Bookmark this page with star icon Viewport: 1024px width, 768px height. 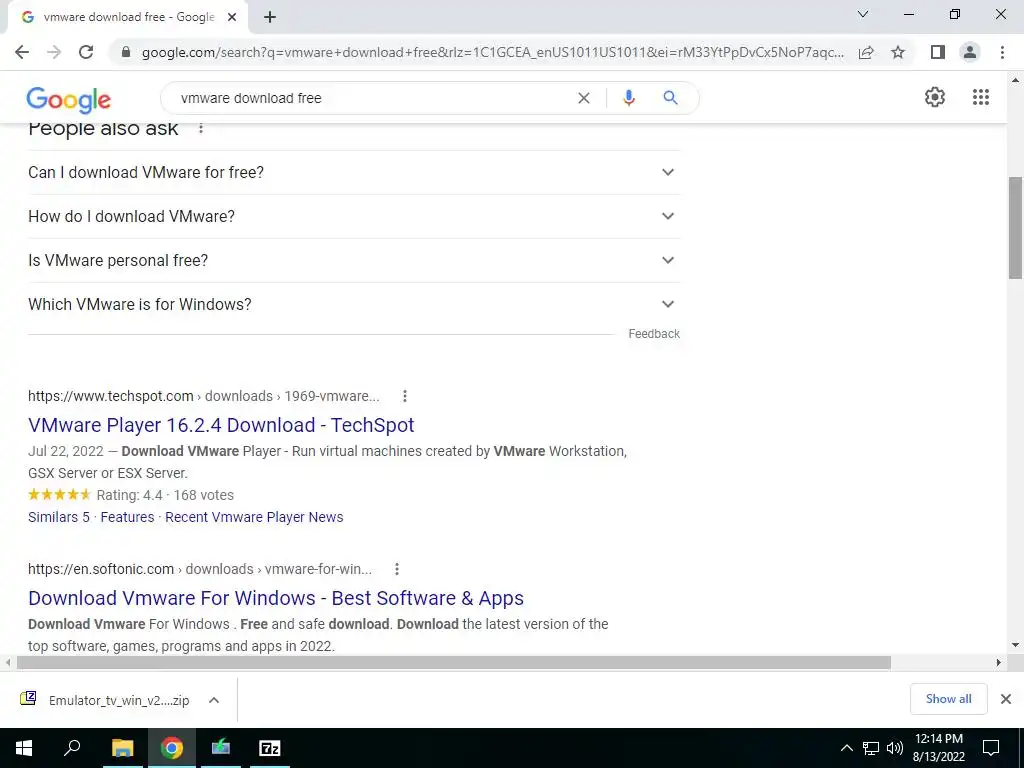[x=898, y=52]
